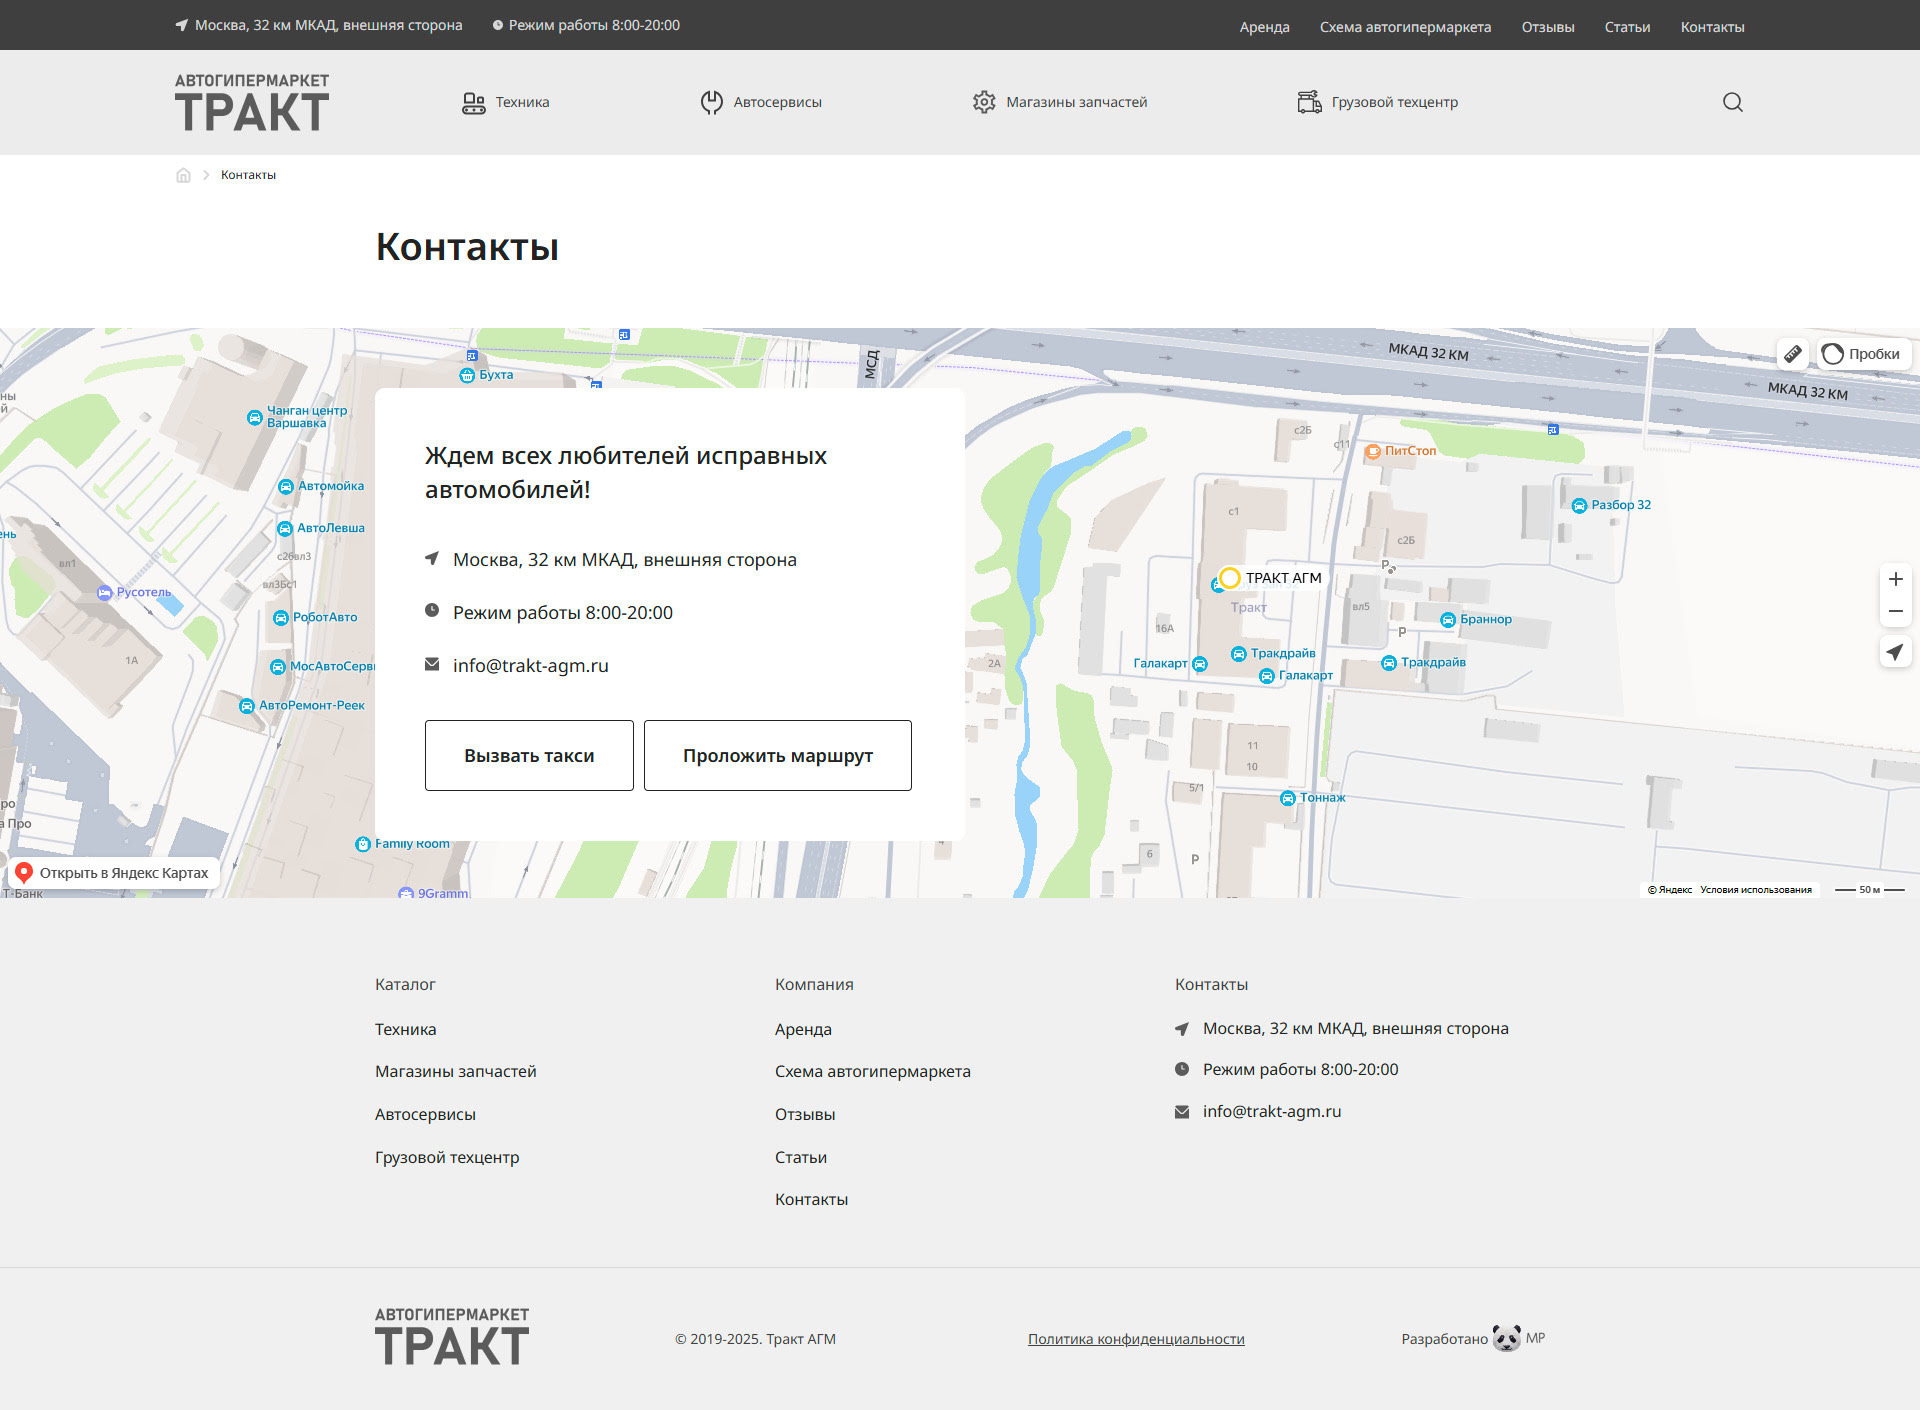Toggle the Пробки traffic layer

point(1862,354)
